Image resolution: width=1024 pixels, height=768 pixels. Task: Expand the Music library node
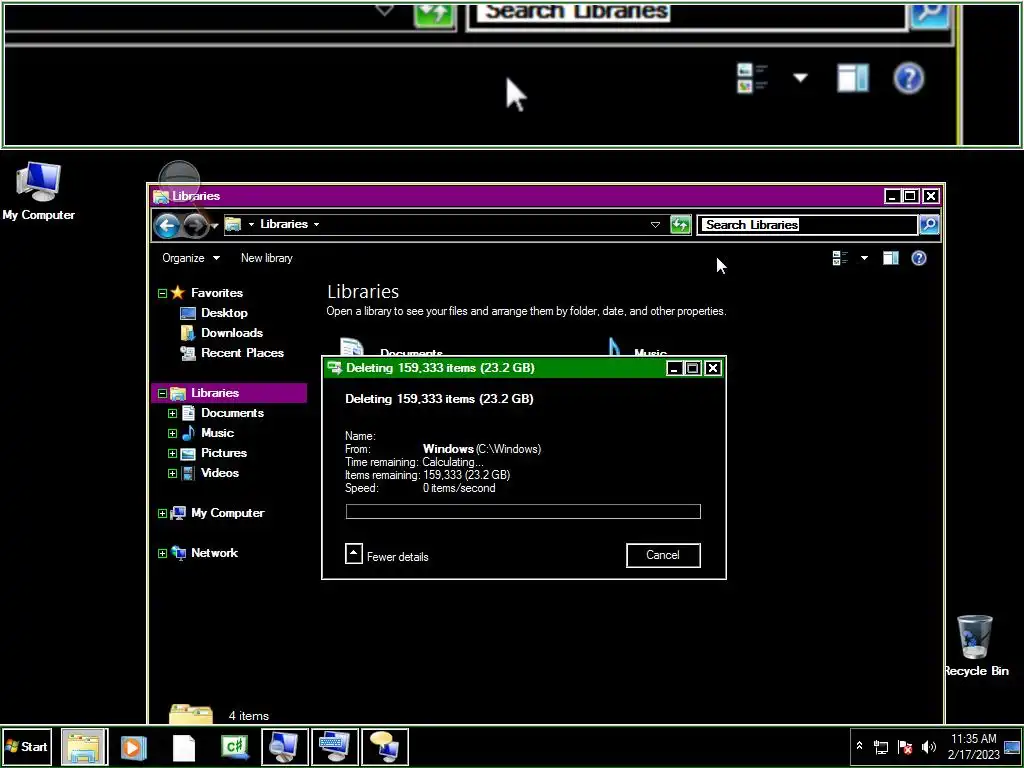172,434
